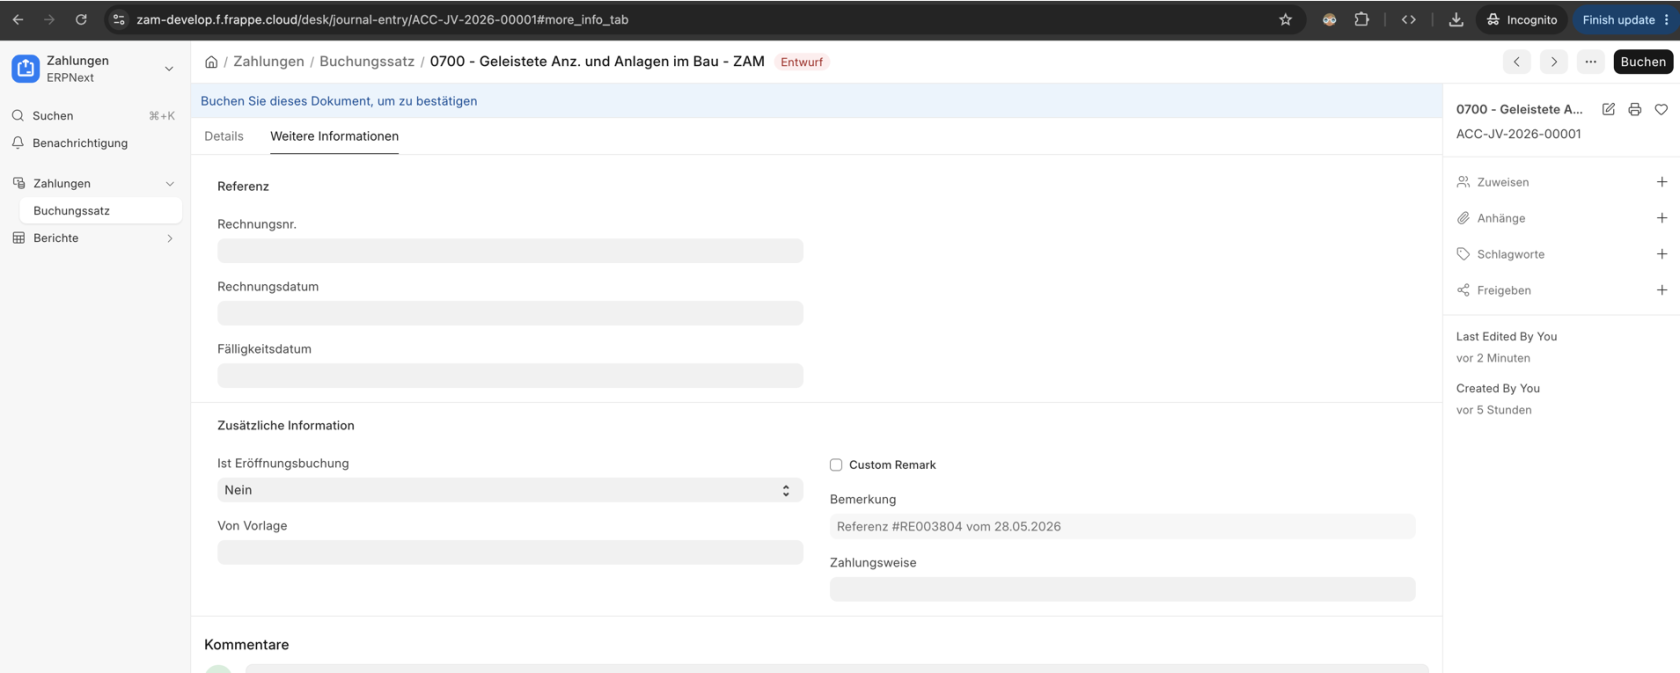Click the Referenz section heading
Image resolution: width=1680 pixels, height=673 pixels.
pos(243,186)
